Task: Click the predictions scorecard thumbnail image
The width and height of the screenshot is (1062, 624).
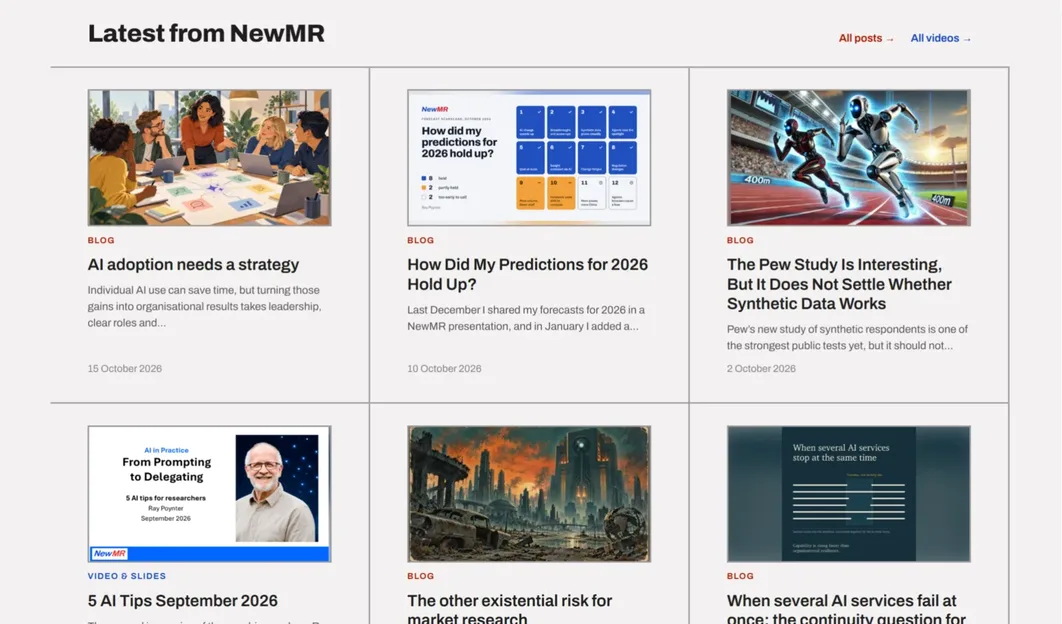Action: (529, 157)
